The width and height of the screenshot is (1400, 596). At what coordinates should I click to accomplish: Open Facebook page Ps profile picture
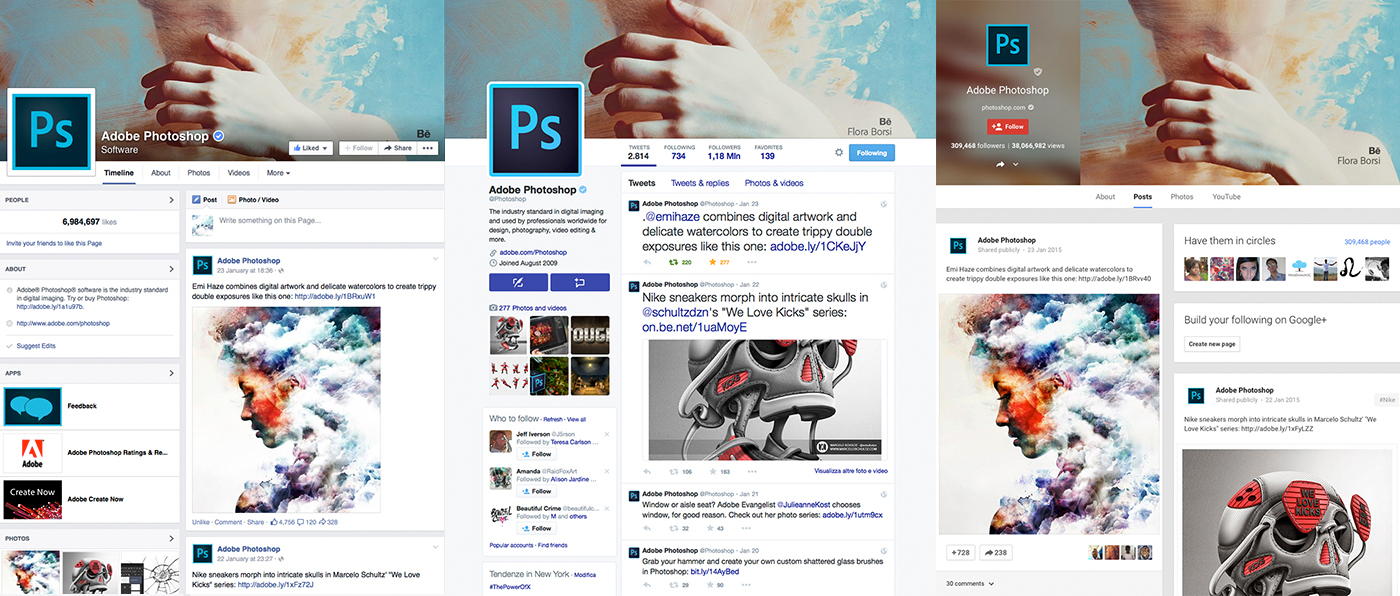pos(51,131)
